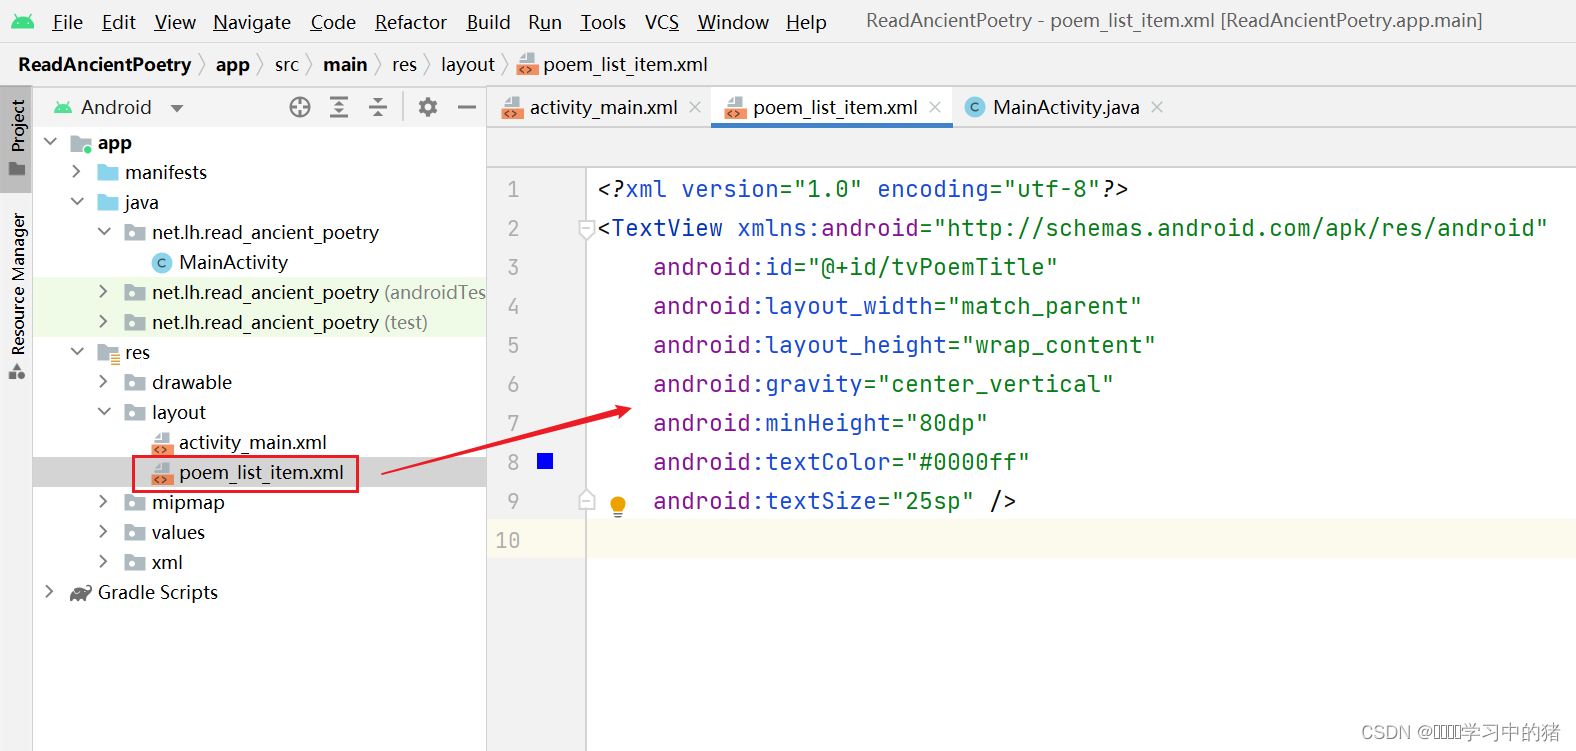
Task: Click ReadAncientPoetry breadcrumb
Action: point(105,64)
